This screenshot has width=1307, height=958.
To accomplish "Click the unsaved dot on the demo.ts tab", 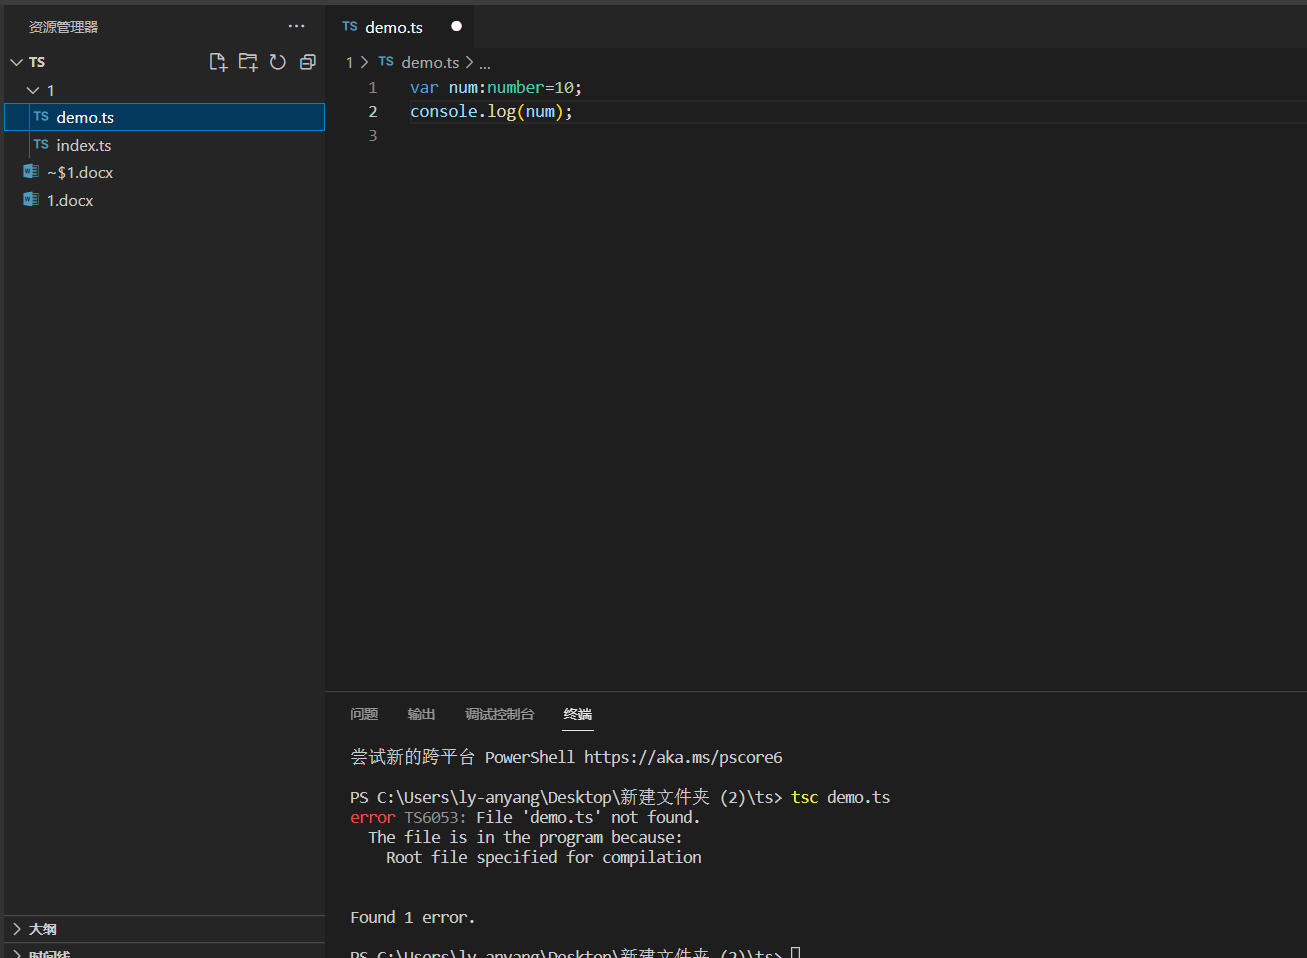I will (456, 26).
